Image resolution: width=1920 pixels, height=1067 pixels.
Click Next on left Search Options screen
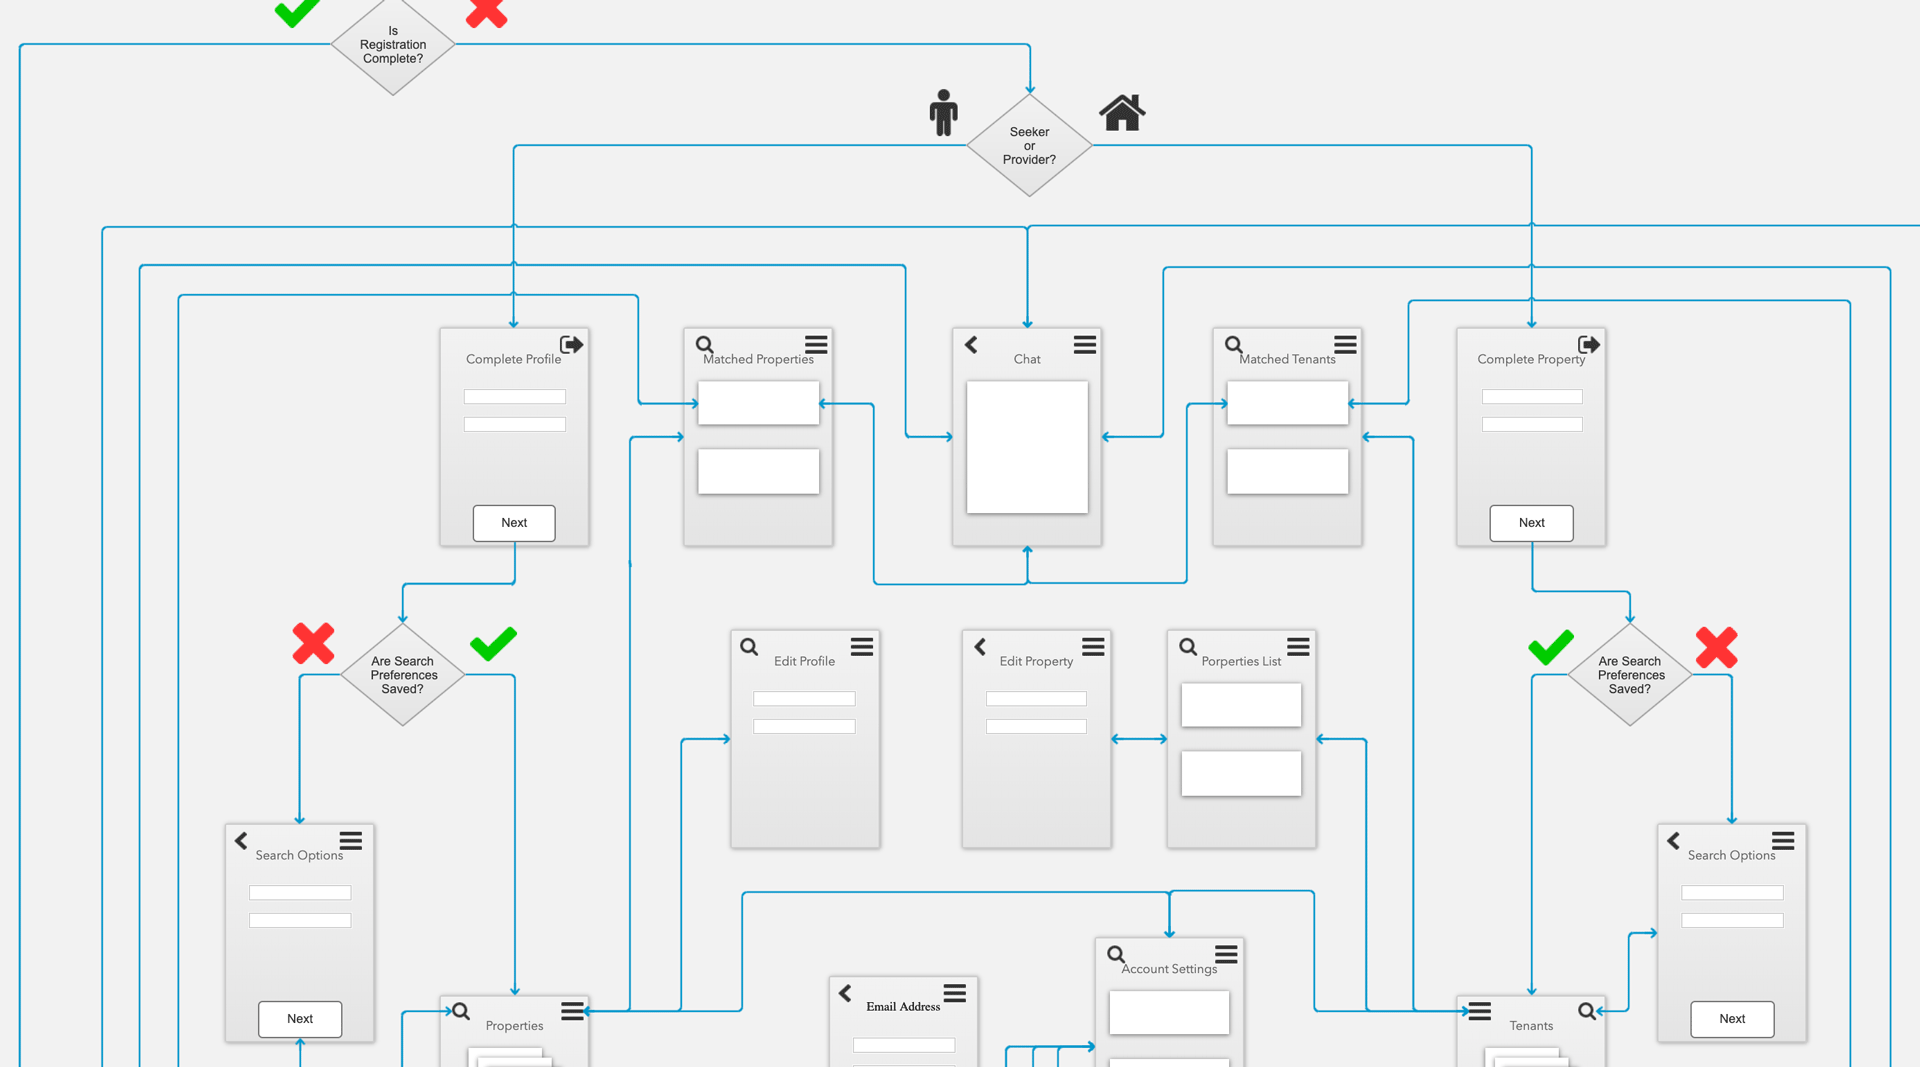point(300,1019)
